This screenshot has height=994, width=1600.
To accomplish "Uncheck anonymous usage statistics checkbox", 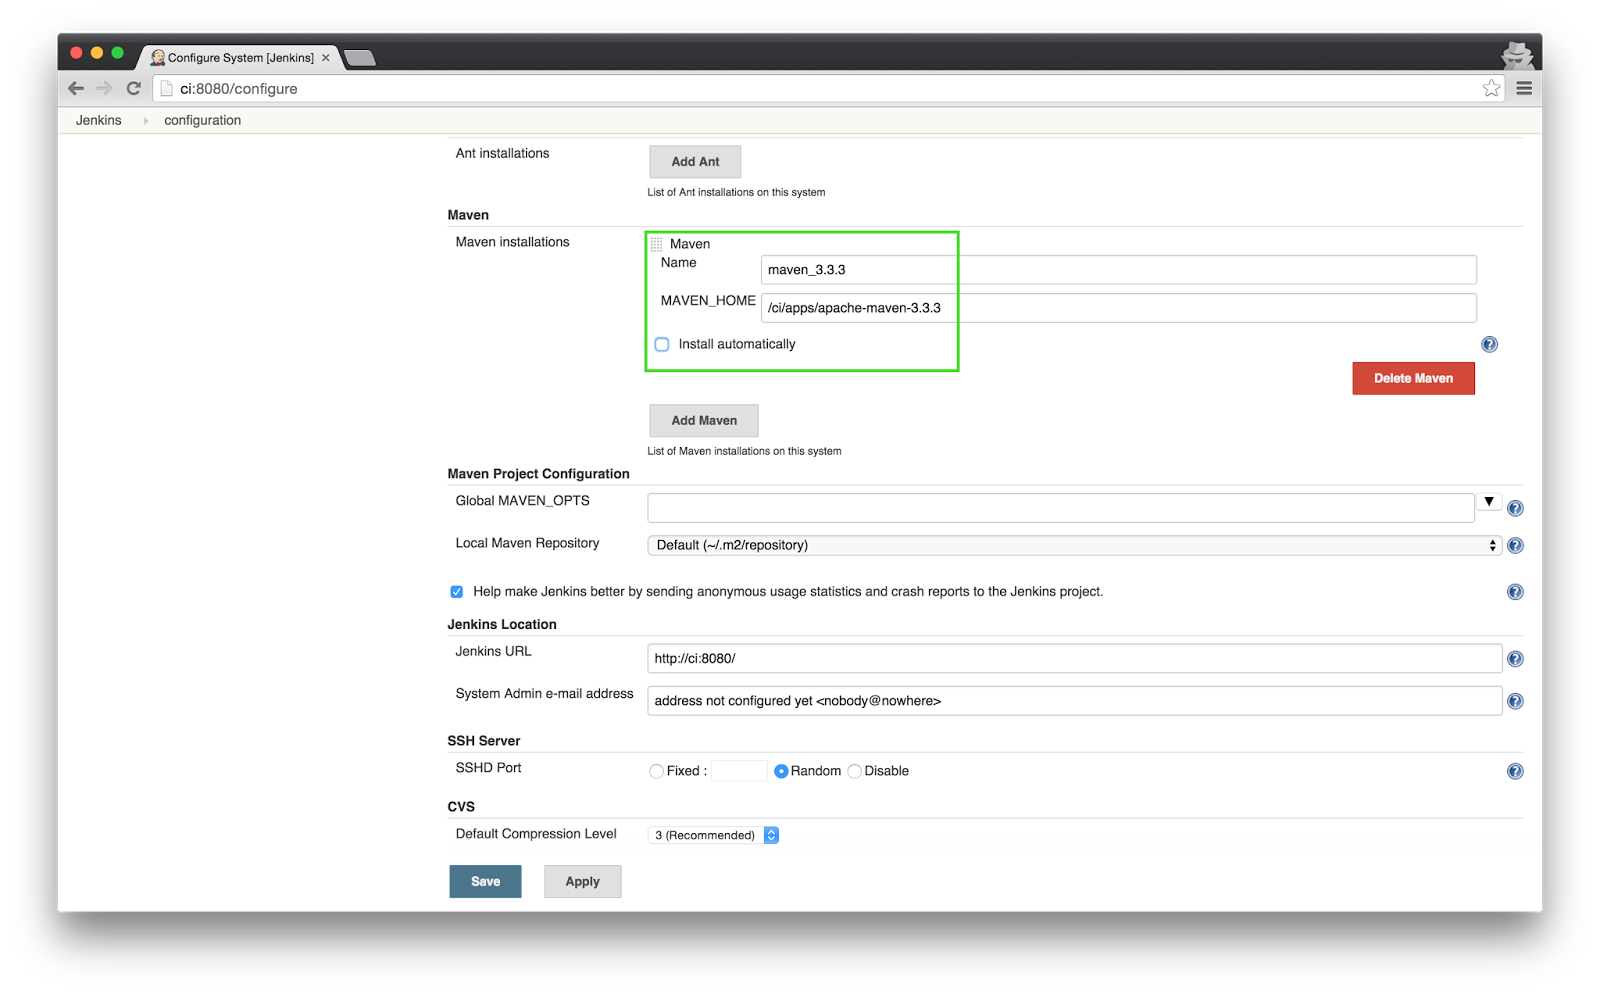I will click(457, 592).
